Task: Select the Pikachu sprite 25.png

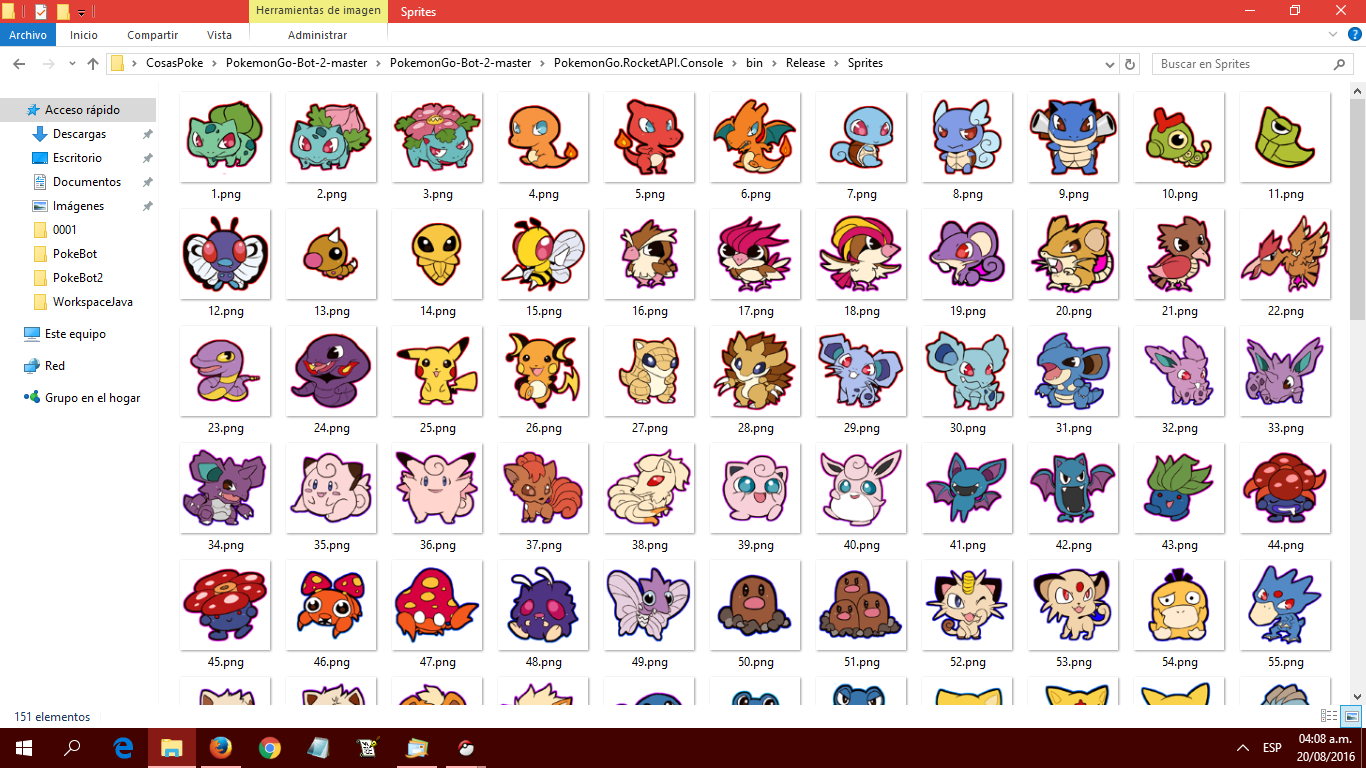Action: [x=437, y=371]
